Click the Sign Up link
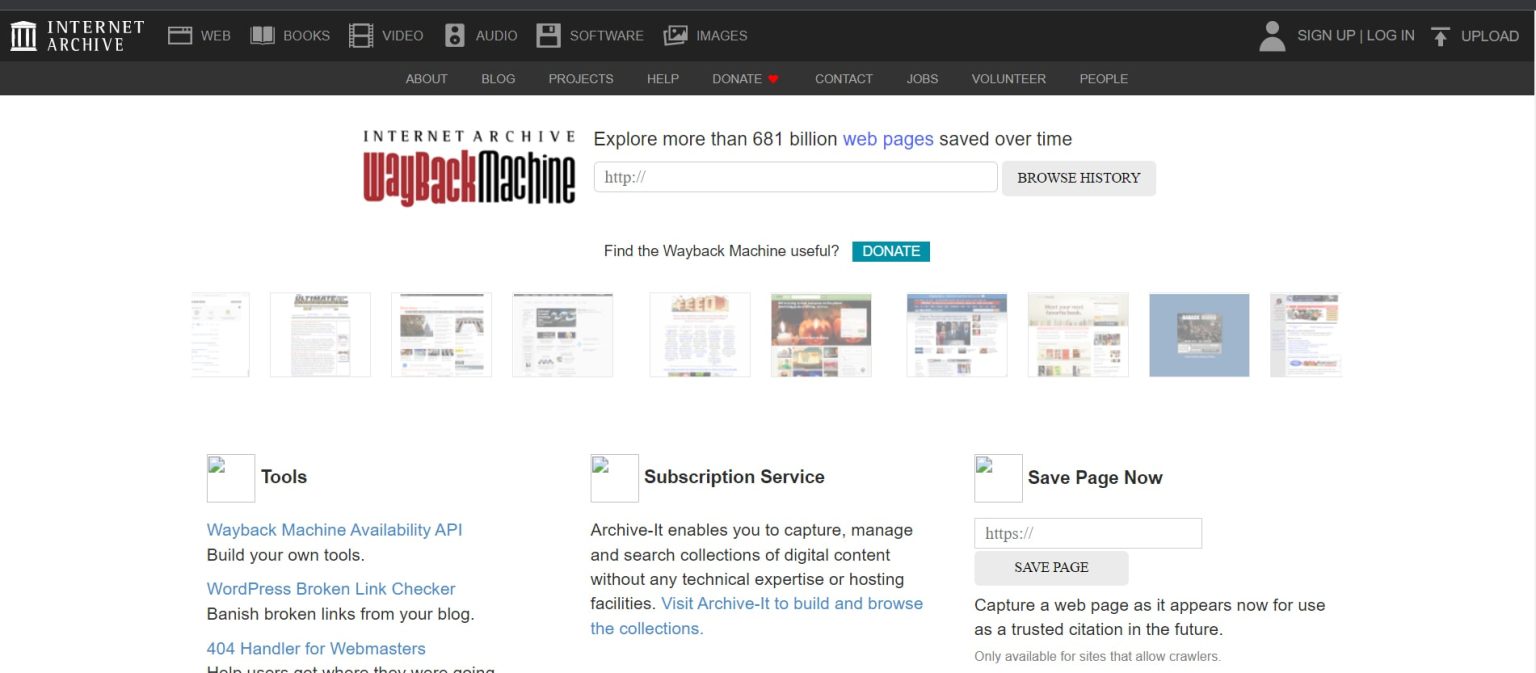 pos(1326,36)
